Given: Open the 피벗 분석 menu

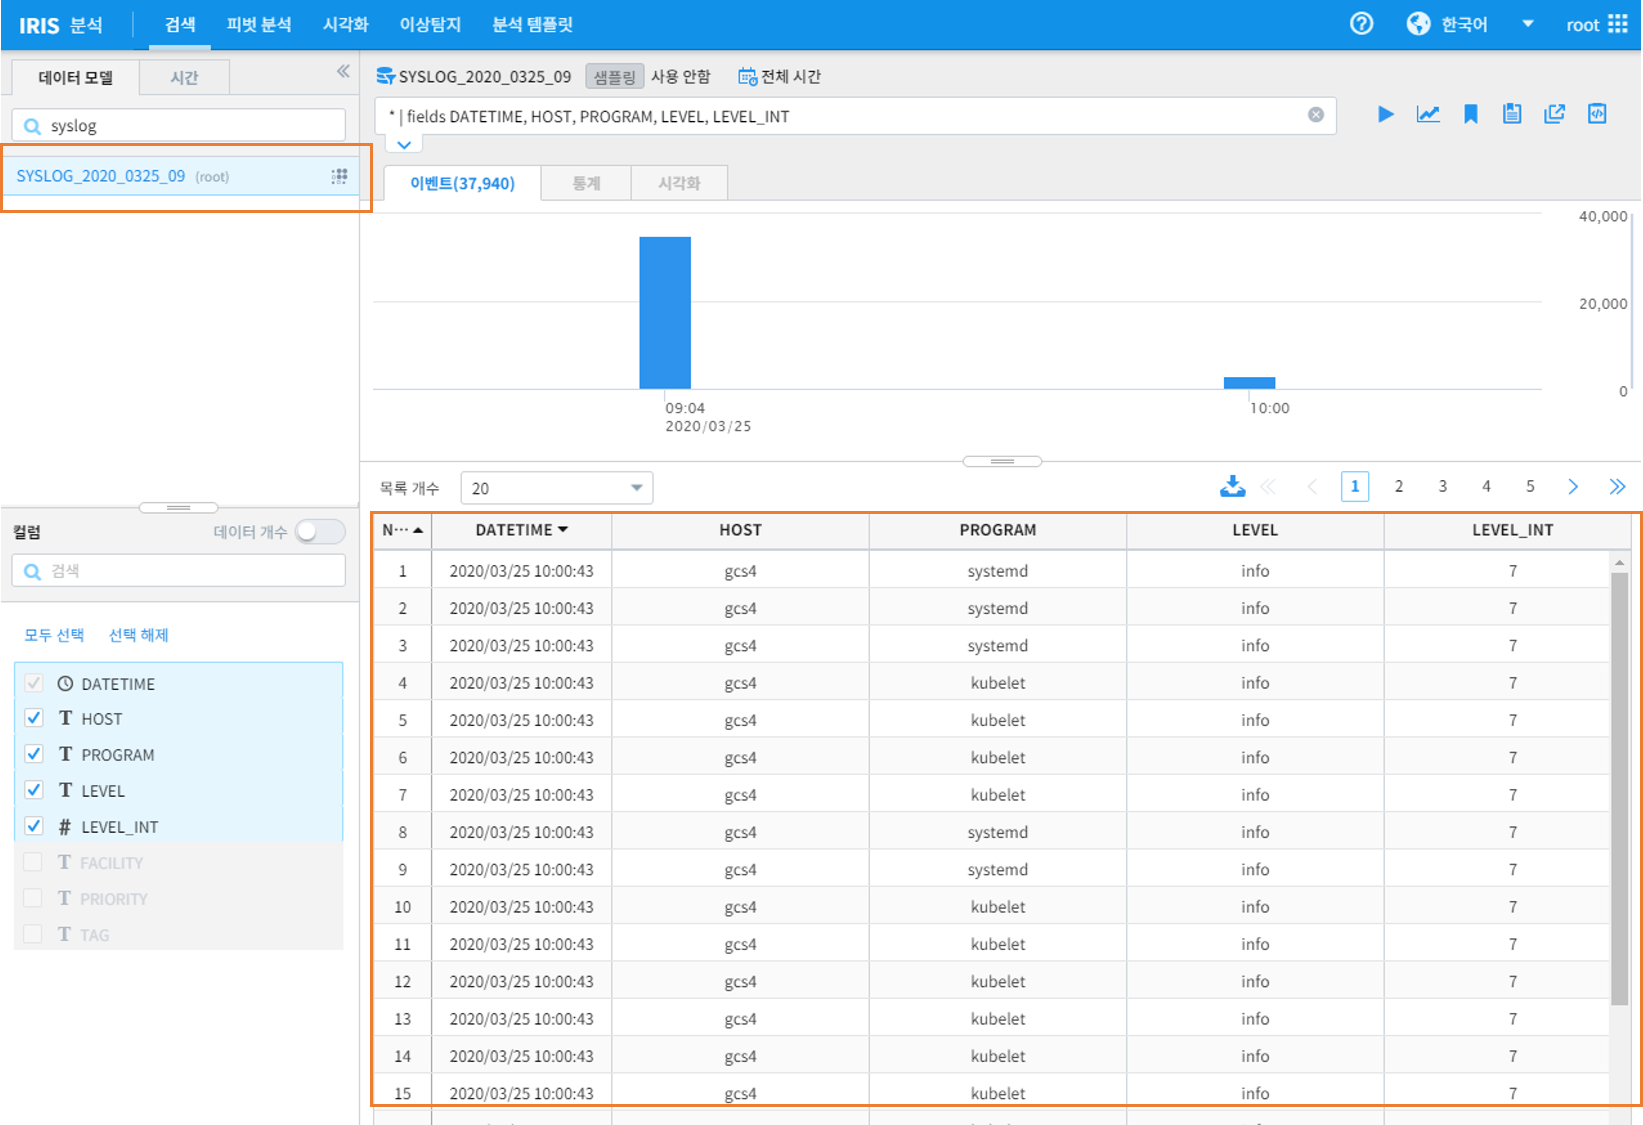Looking at the screenshot, I should [258, 24].
